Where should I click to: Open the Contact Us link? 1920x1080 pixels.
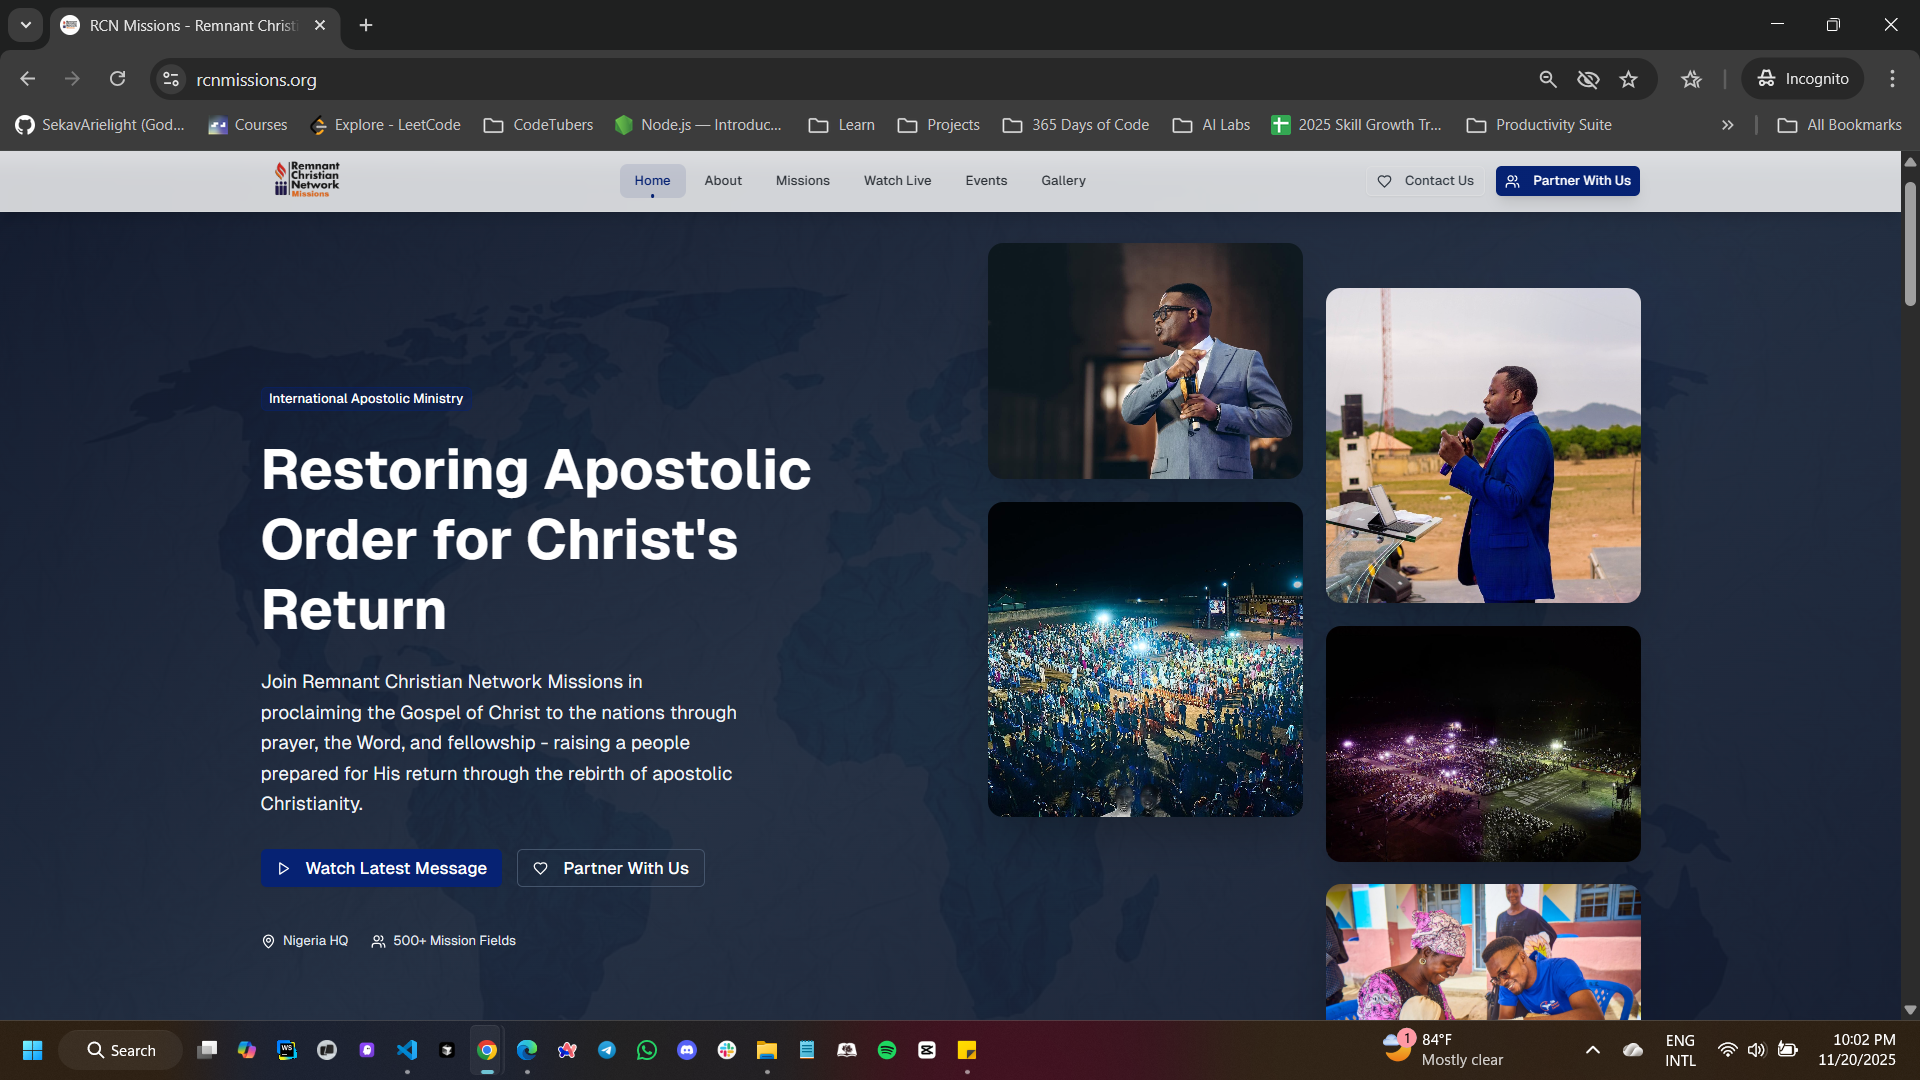click(x=1425, y=181)
